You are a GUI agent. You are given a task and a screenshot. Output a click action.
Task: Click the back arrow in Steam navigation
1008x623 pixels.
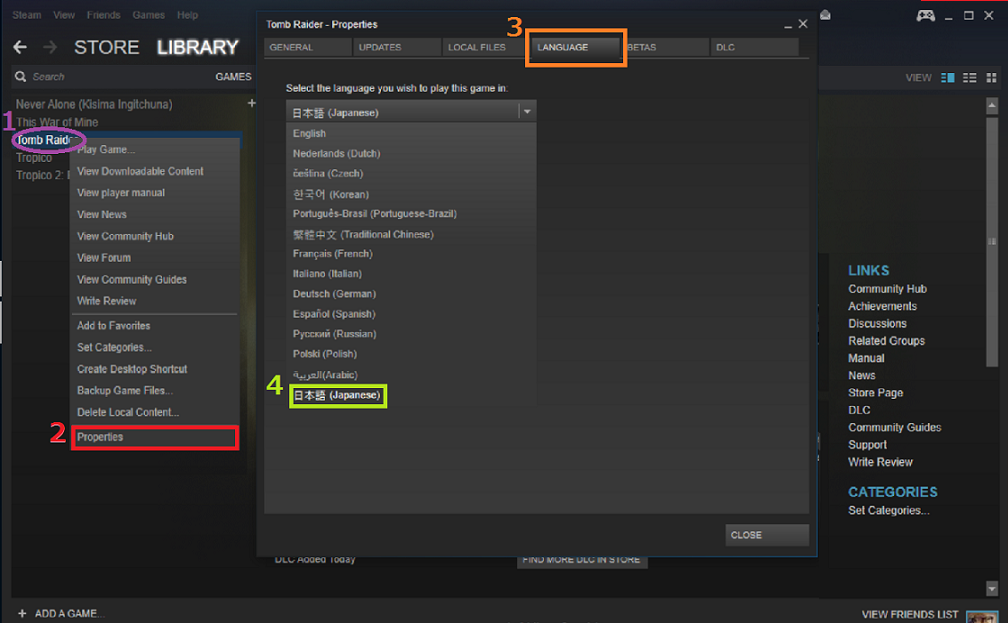(20, 47)
